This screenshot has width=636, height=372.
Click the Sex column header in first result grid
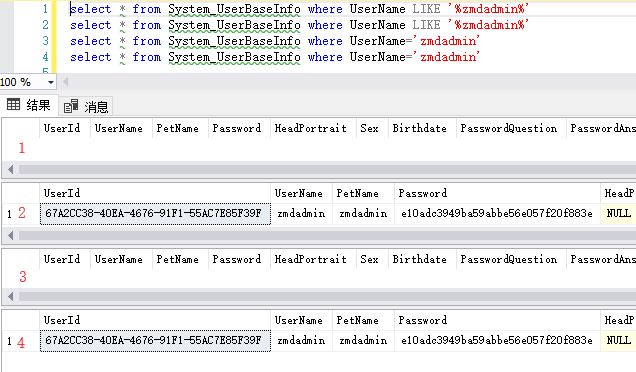point(372,128)
